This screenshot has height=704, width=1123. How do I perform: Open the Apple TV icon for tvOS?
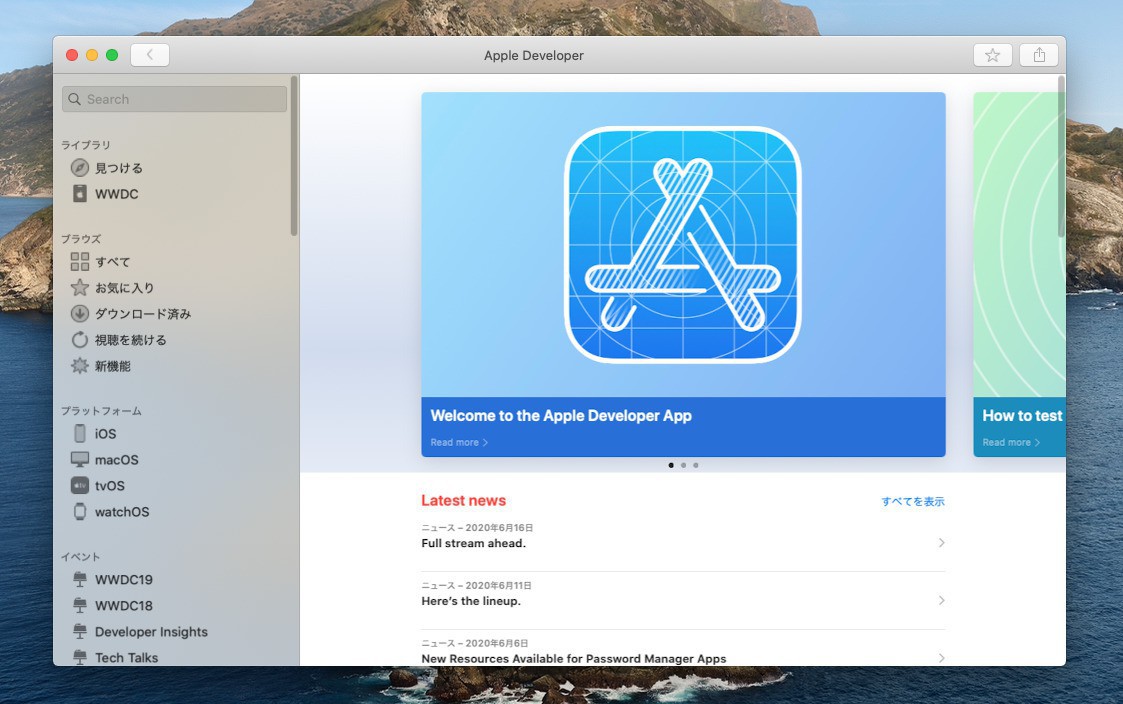click(x=79, y=486)
